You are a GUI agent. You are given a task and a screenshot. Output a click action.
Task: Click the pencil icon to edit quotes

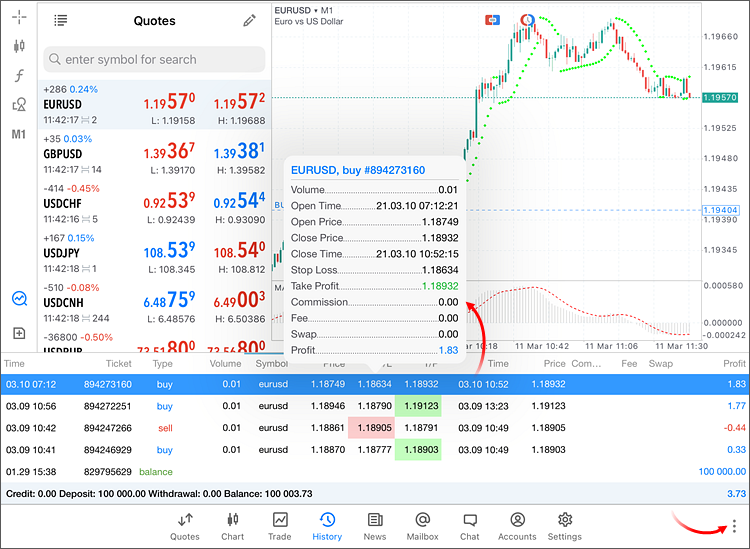pyautogui.click(x=249, y=21)
